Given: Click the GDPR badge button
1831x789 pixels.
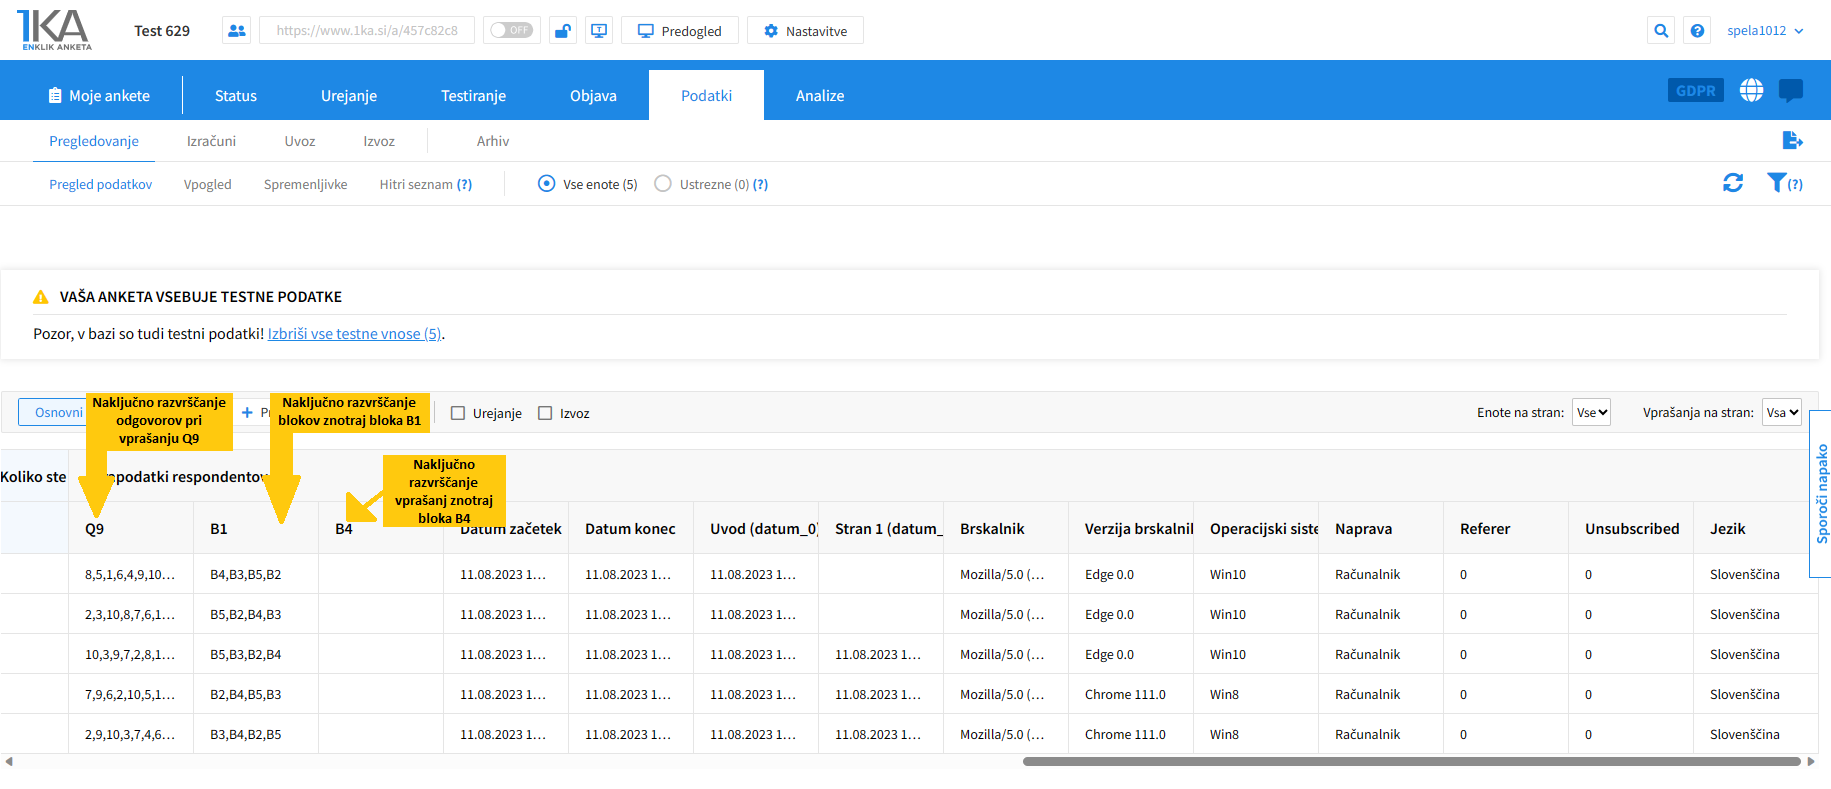Looking at the screenshot, I should 1695,90.
